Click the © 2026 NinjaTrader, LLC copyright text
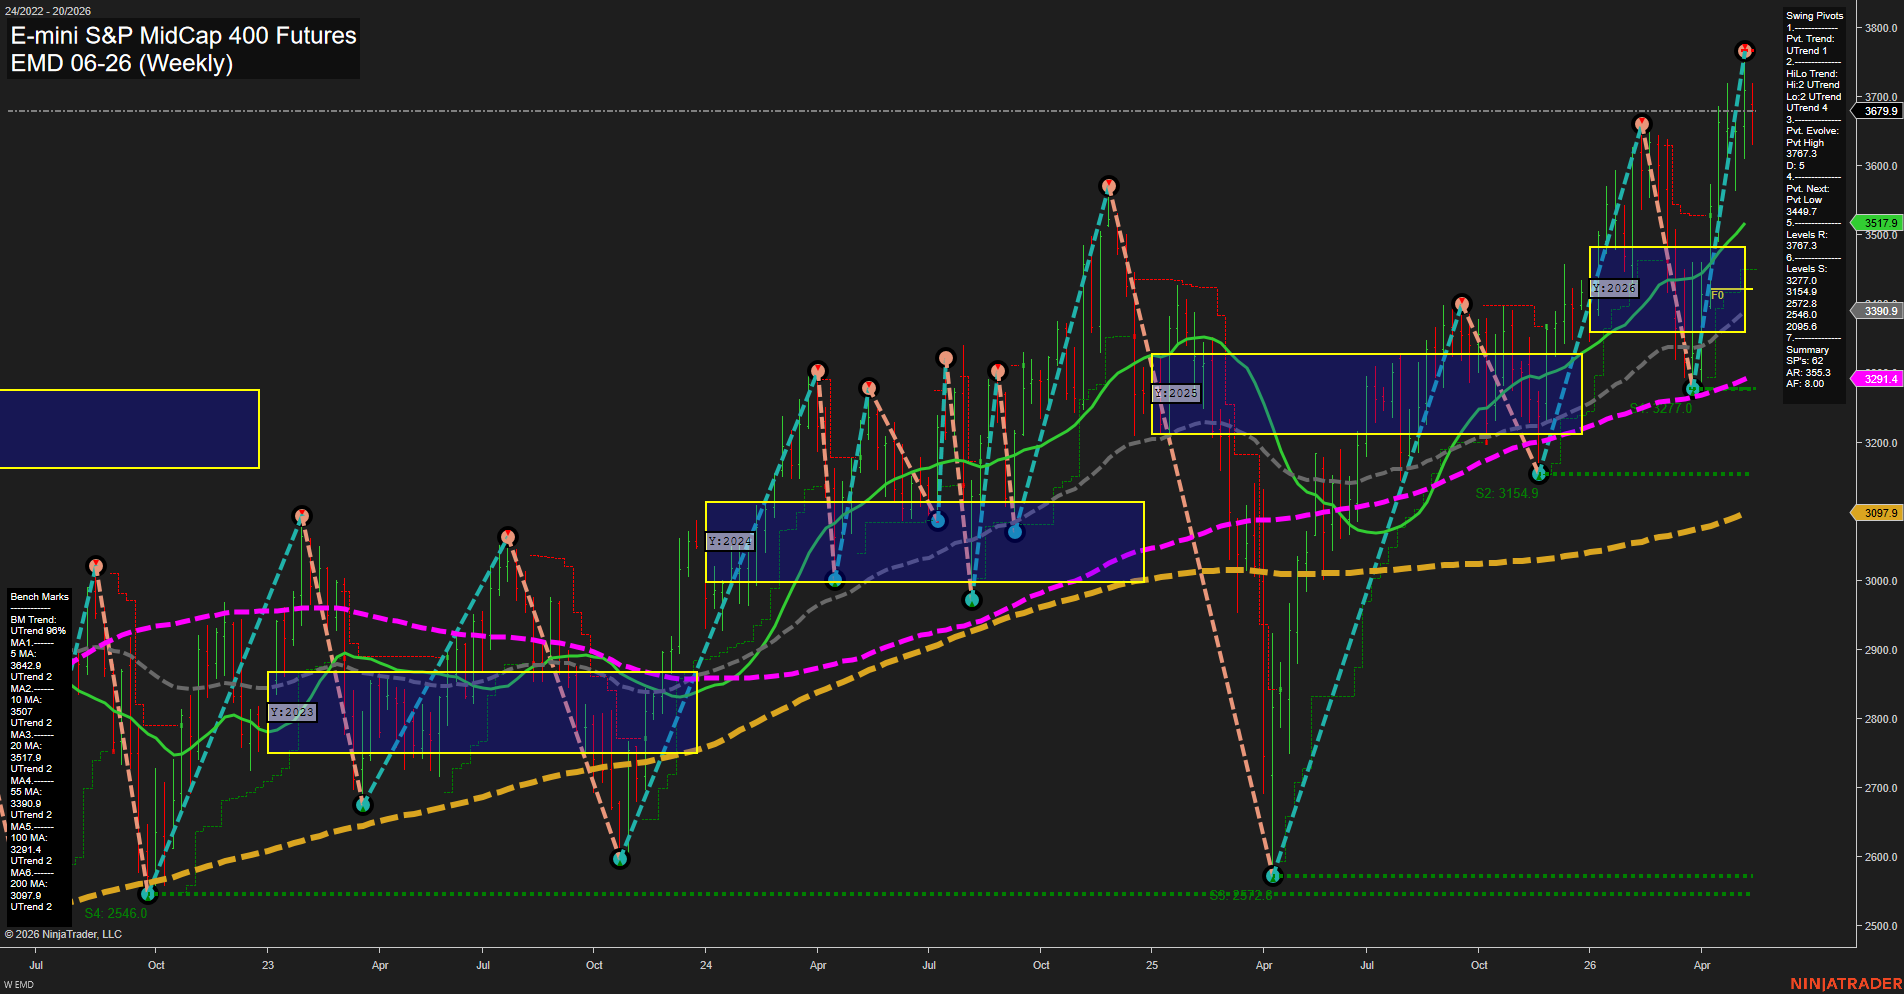1904x994 pixels. coord(63,934)
